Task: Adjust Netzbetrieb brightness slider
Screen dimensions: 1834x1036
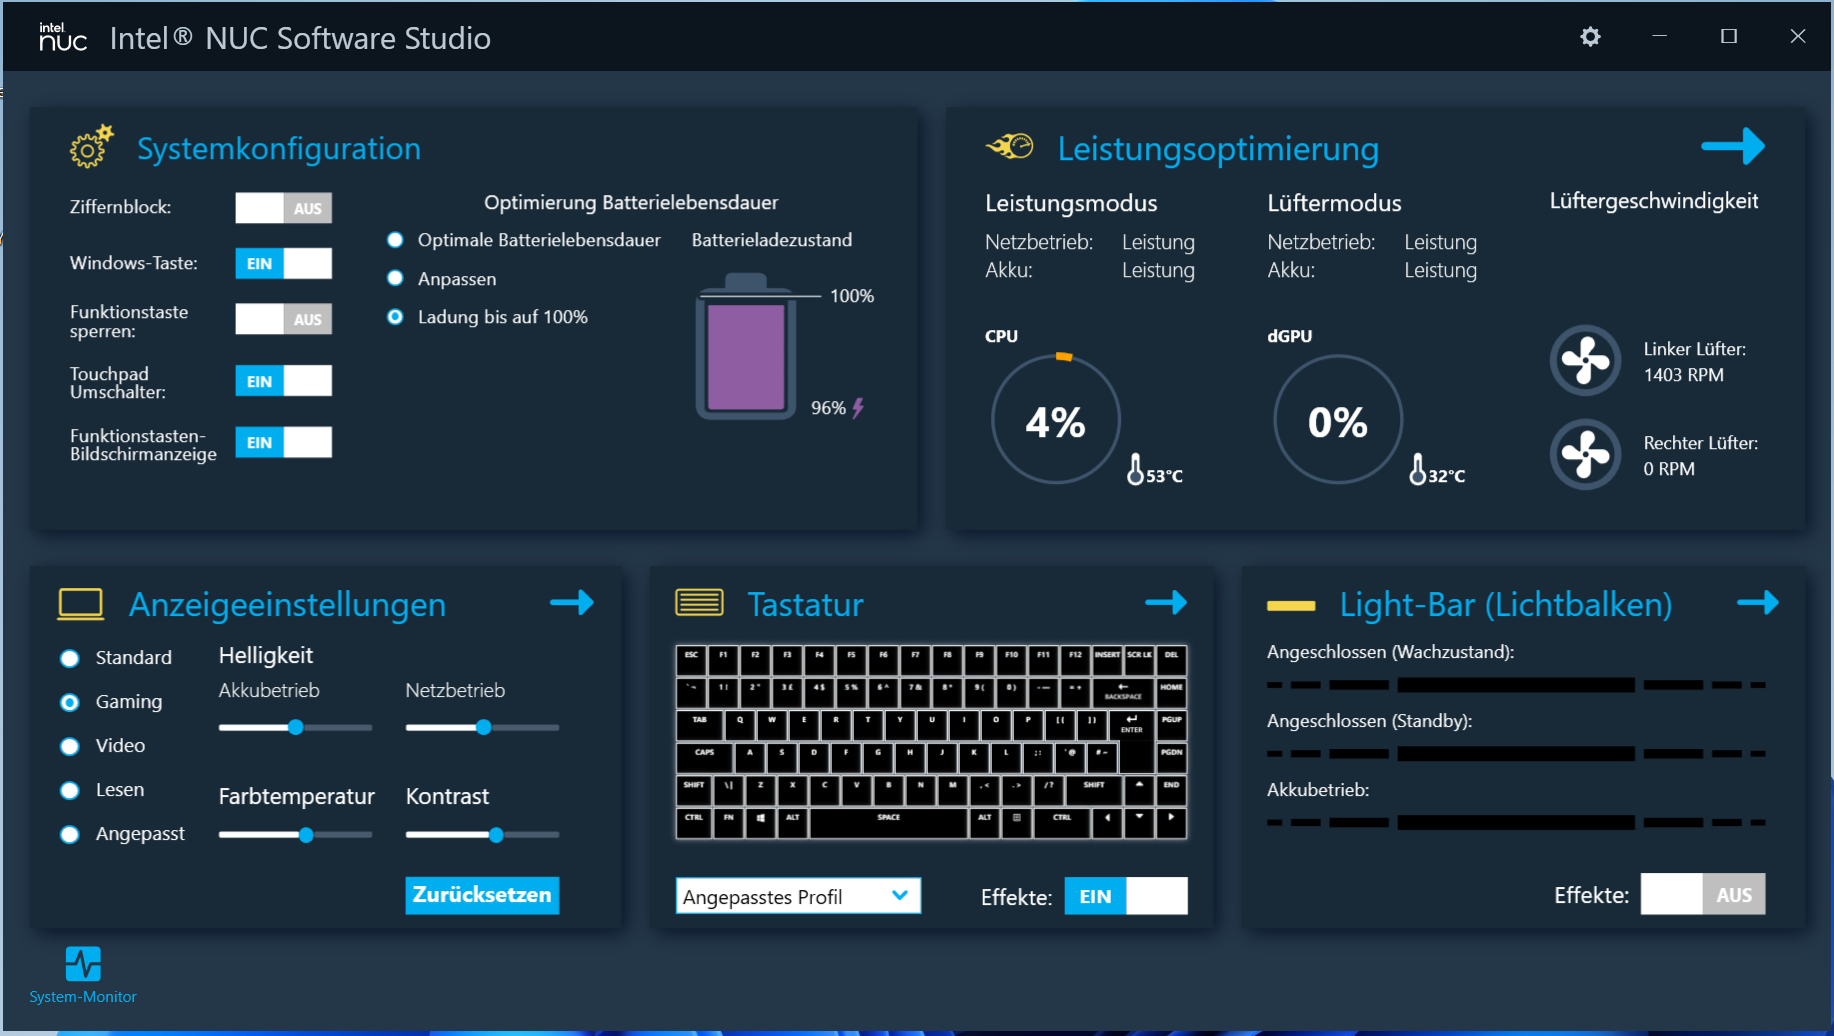Action: tap(482, 727)
